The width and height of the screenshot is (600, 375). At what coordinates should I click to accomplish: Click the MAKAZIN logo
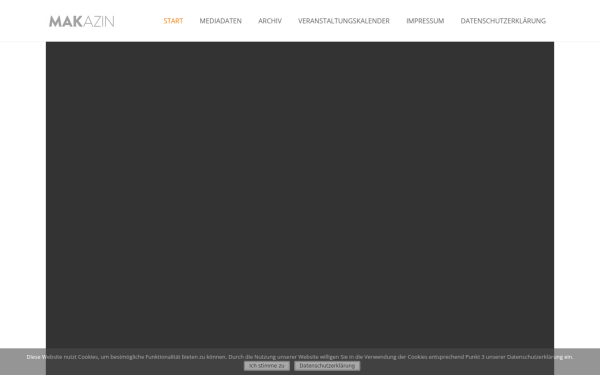click(82, 21)
